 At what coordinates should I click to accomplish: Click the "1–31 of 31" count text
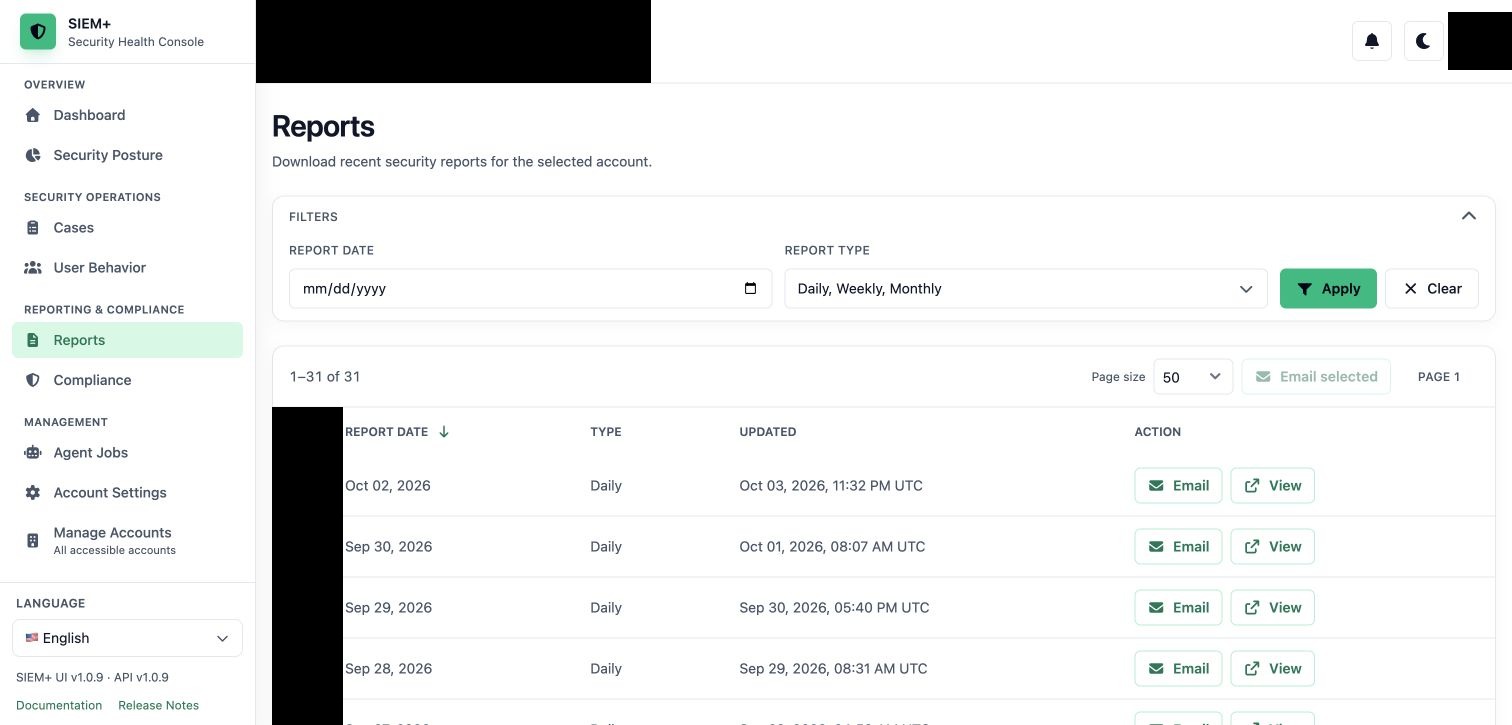pyautogui.click(x=325, y=377)
